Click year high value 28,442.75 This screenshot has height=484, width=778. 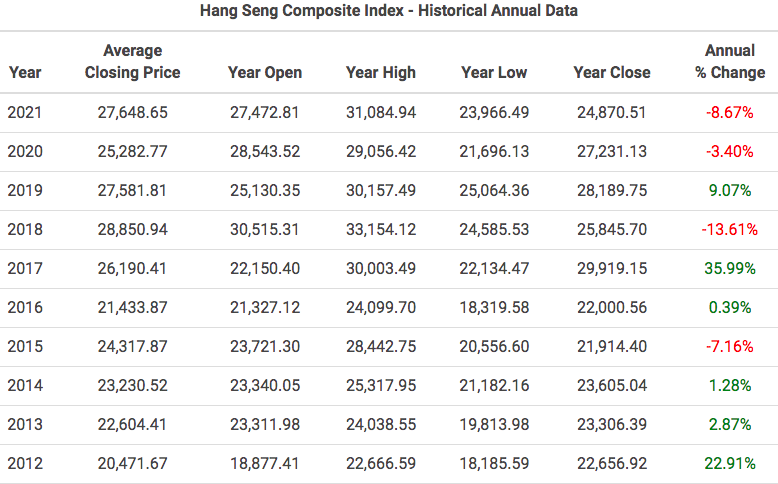pos(381,346)
